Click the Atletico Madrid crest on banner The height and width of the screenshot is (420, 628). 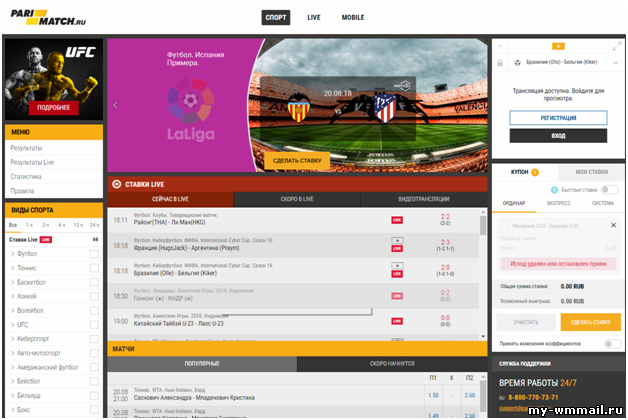click(385, 108)
